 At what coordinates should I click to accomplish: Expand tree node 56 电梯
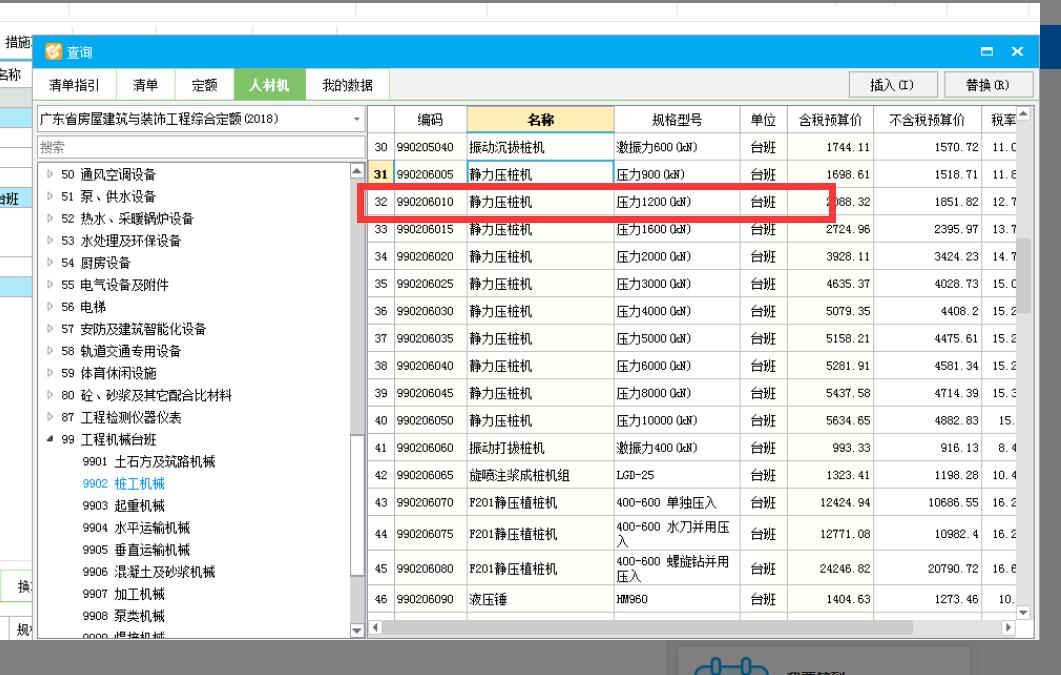pyautogui.click(x=50, y=307)
